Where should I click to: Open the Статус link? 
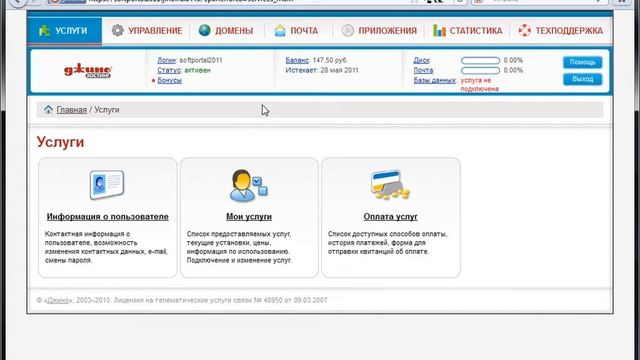(169, 70)
